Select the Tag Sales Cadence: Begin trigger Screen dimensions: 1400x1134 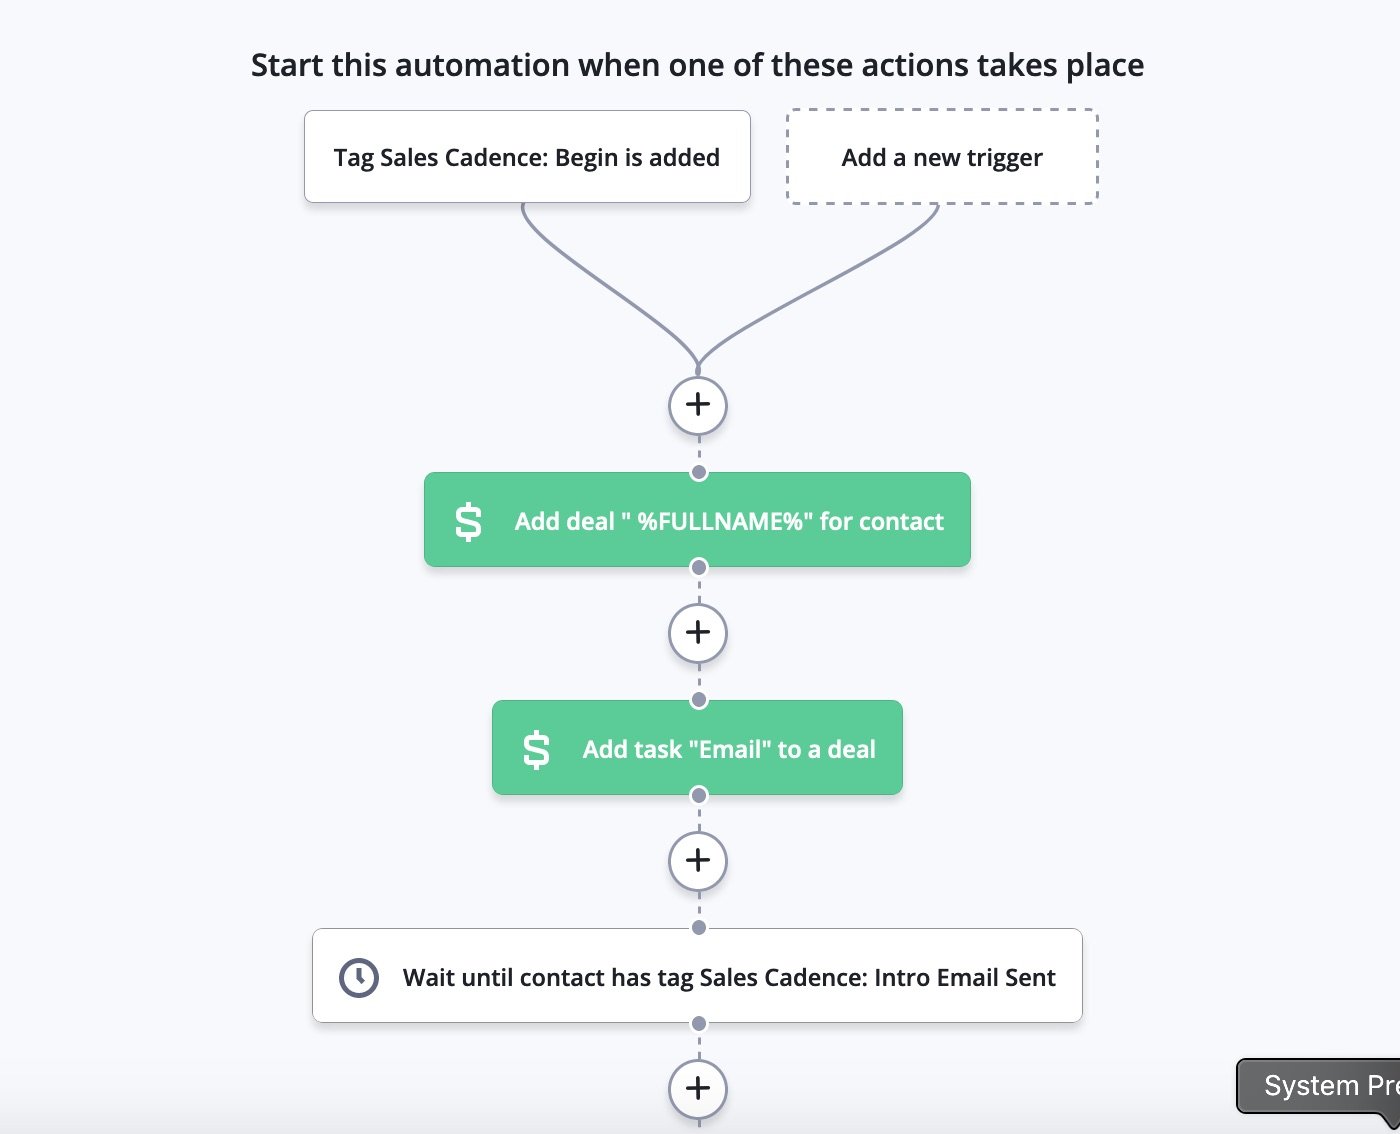point(527,156)
